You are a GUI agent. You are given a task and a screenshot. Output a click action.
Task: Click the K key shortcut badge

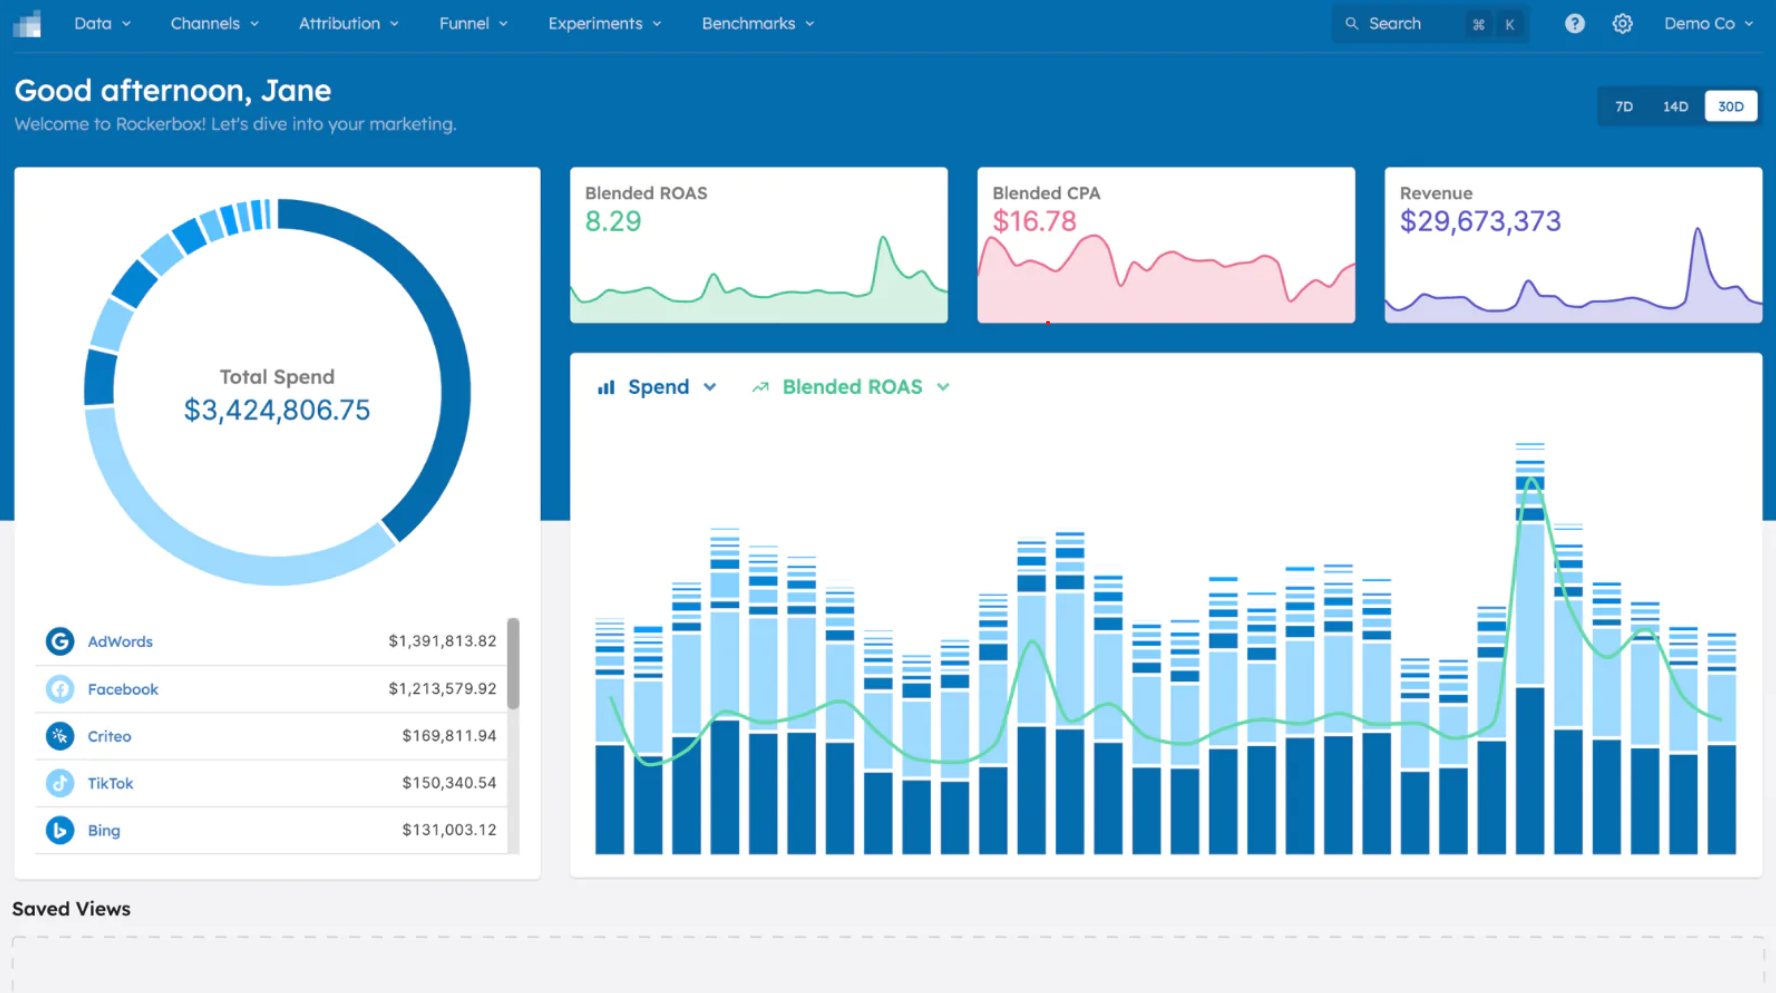coord(1509,24)
